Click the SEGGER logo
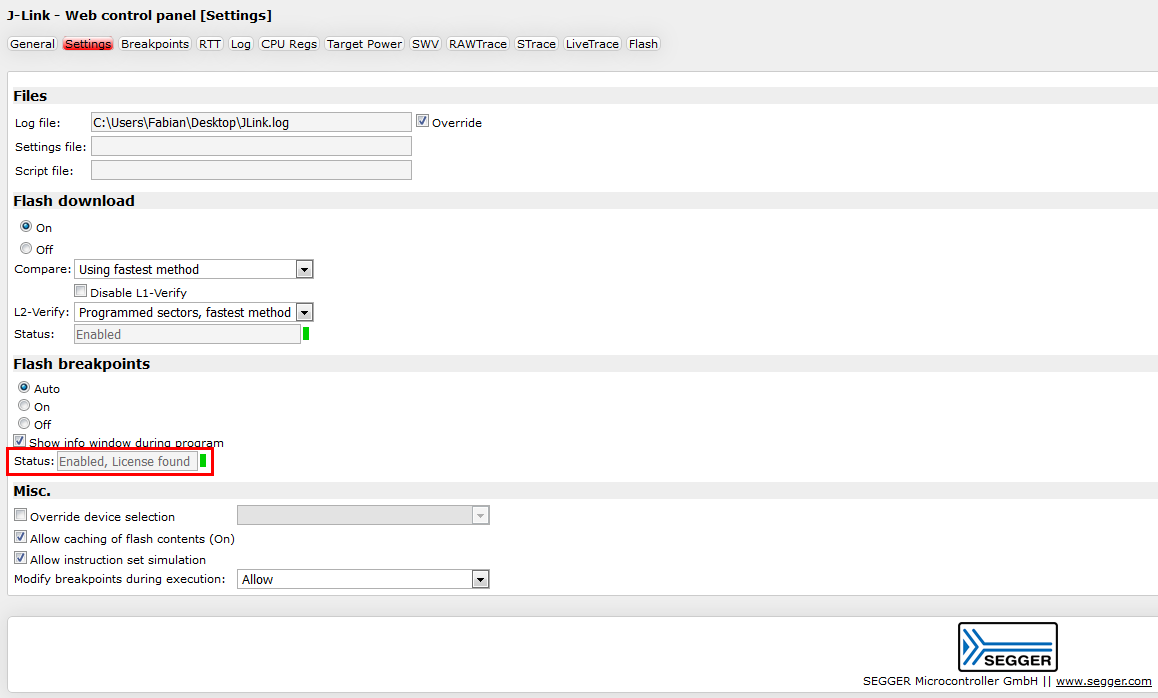This screenshot has width=1158, height=698. point(1007,647)
